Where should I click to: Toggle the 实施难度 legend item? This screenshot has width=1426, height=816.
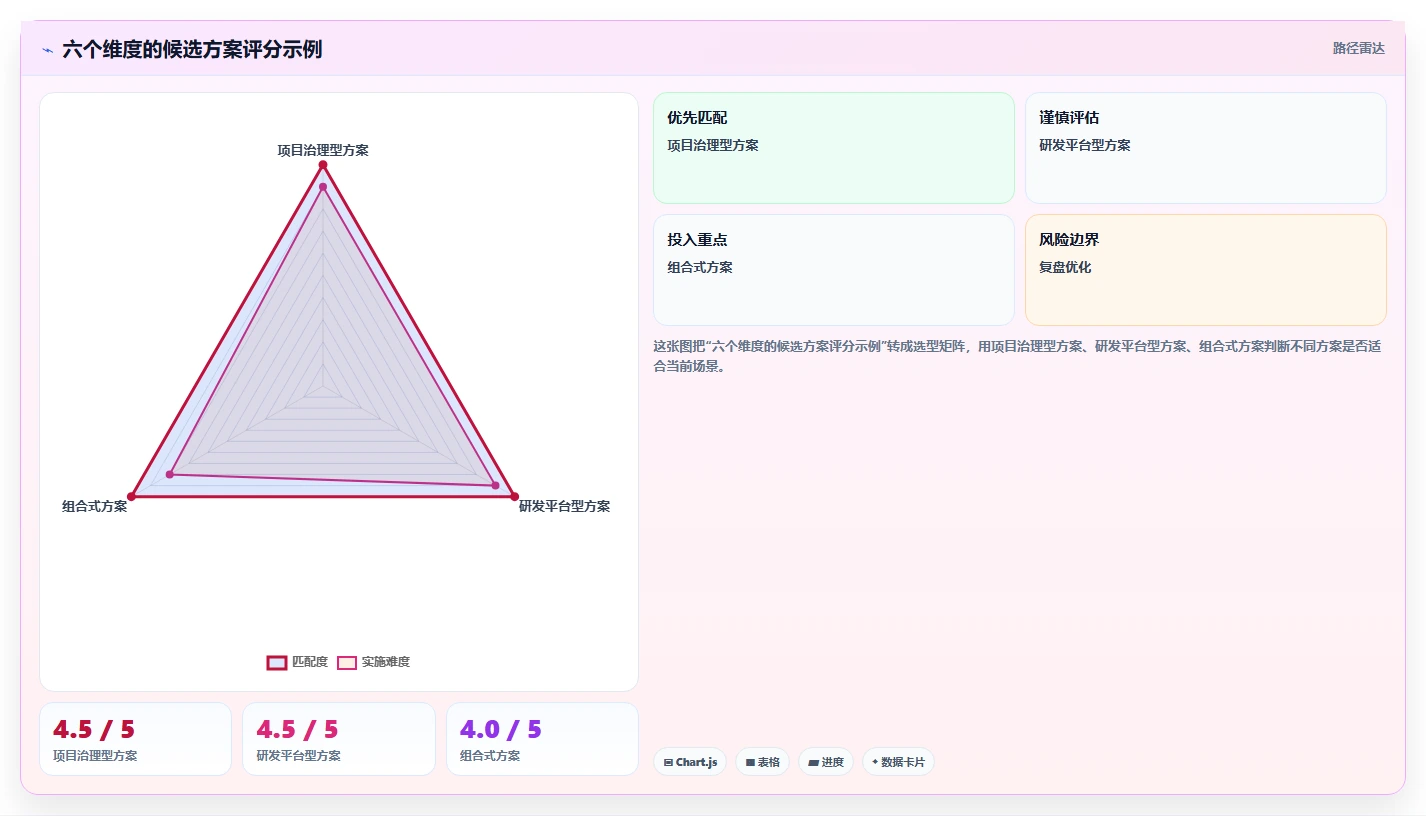click(x=373, y=662)
